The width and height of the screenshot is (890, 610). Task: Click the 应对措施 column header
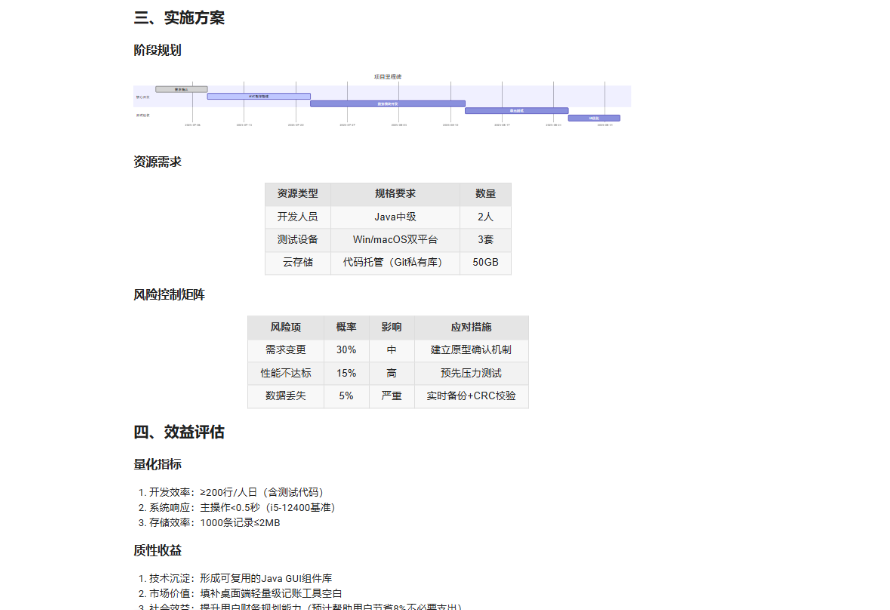coord(471,327)
